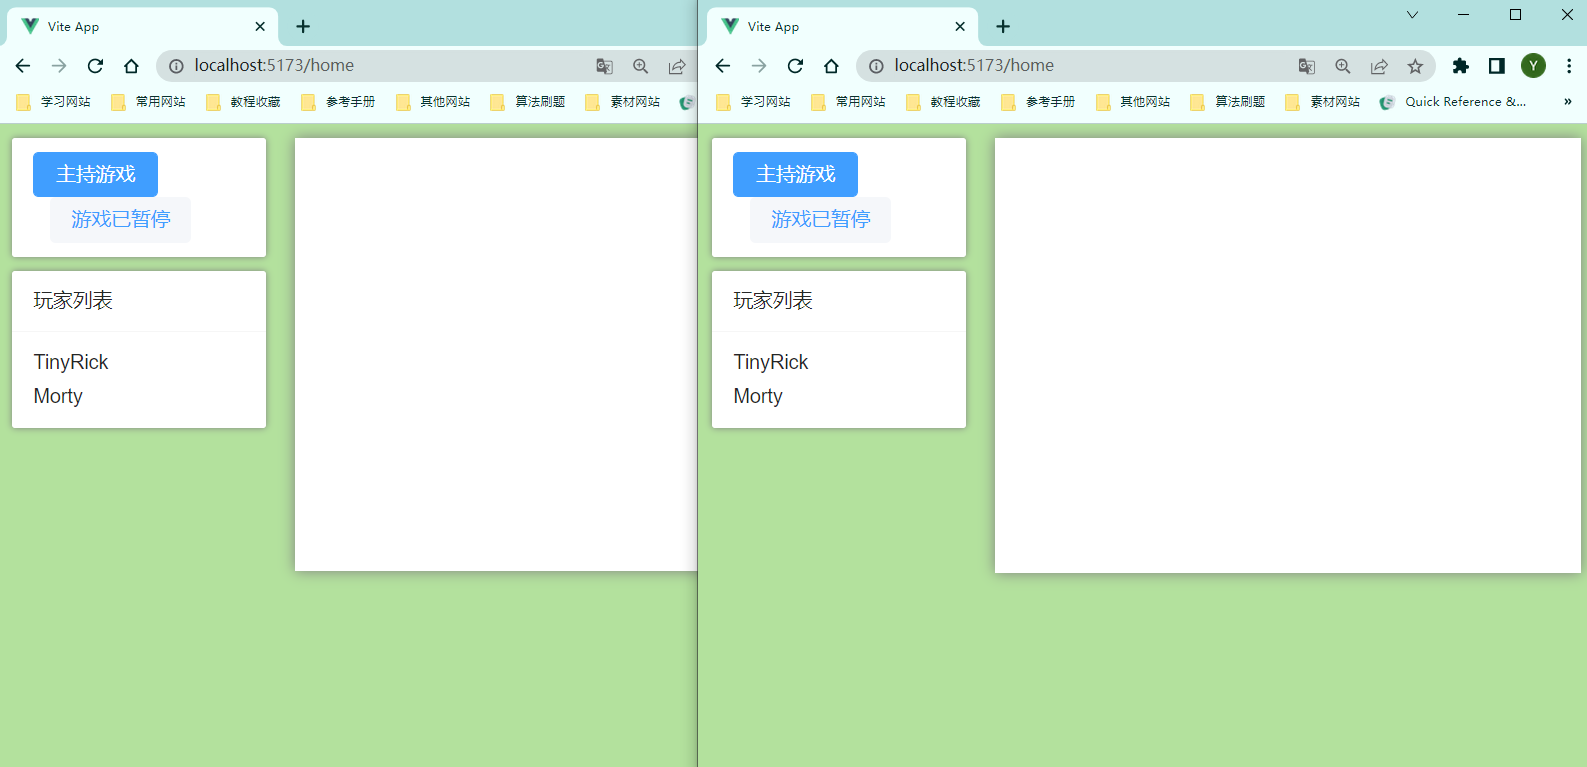1587x767 pixels.
Task: Reload the page in right browser window
Action: (x=795, y=66)
